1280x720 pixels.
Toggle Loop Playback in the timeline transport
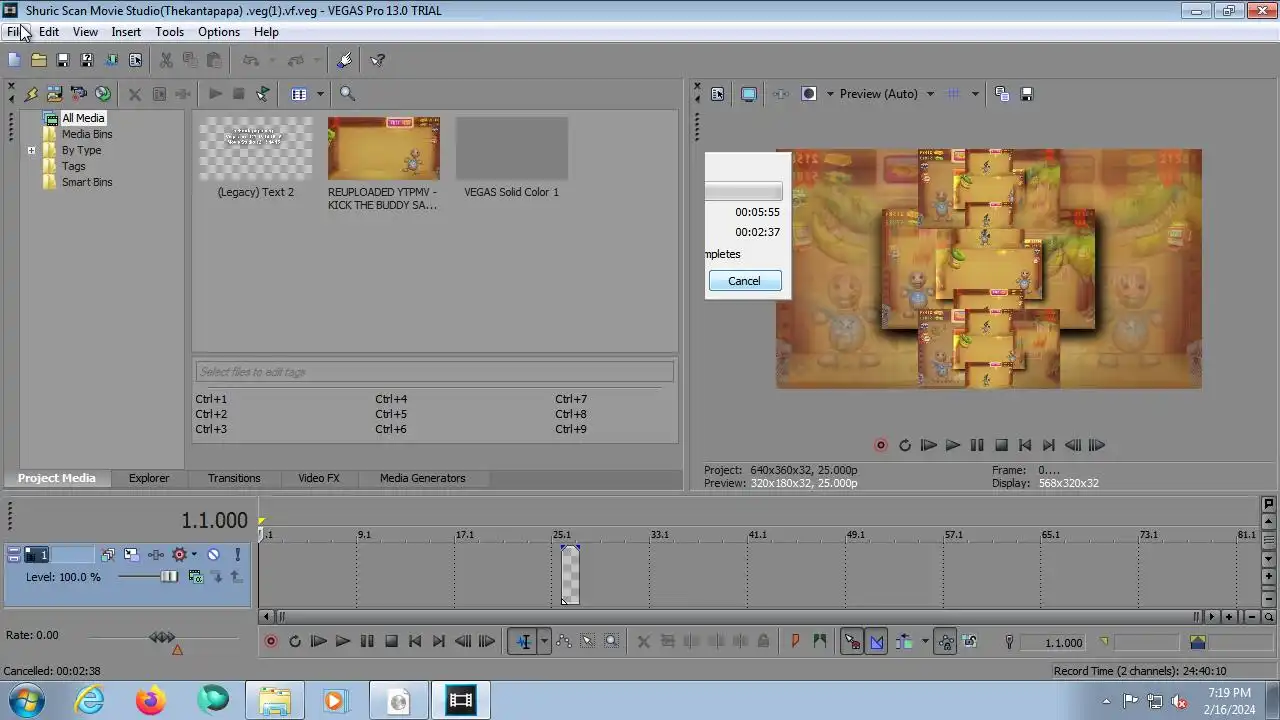coord(295,642)
